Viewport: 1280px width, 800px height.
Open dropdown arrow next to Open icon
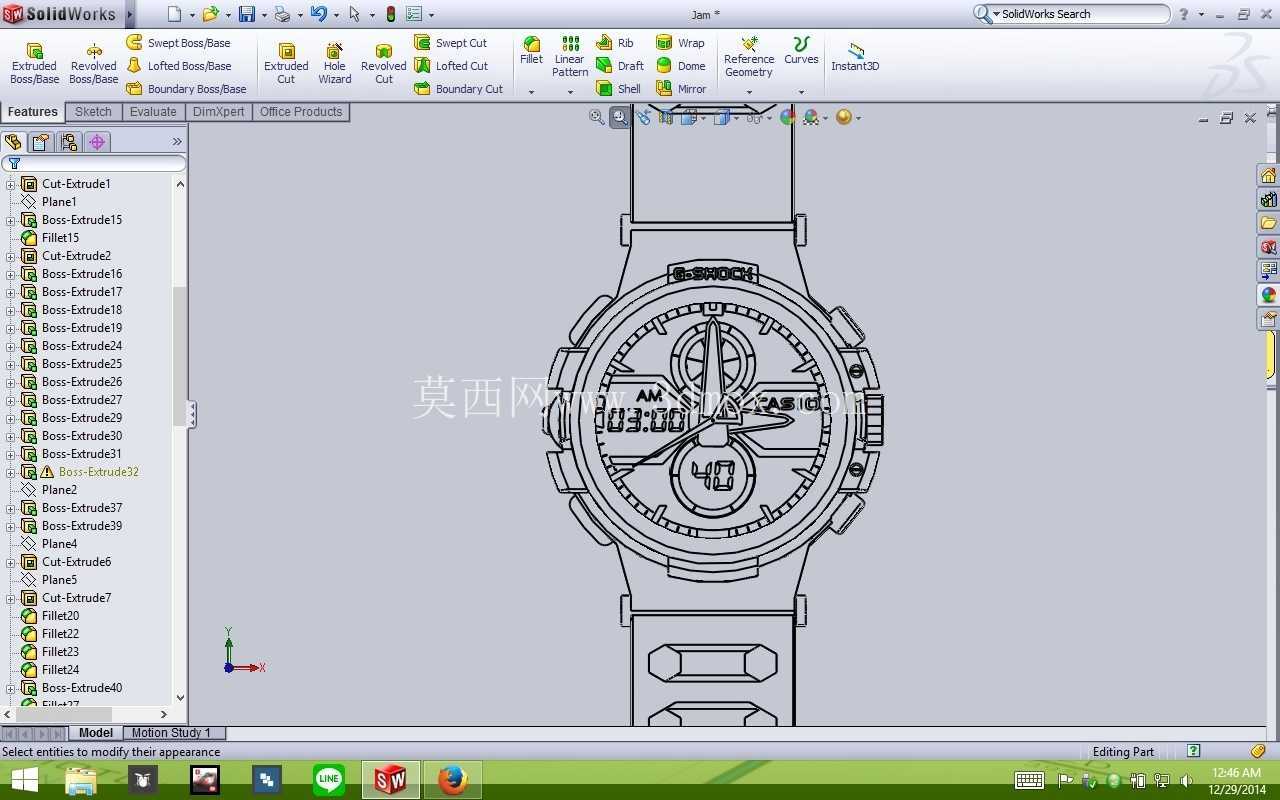(x=229, y=15)
